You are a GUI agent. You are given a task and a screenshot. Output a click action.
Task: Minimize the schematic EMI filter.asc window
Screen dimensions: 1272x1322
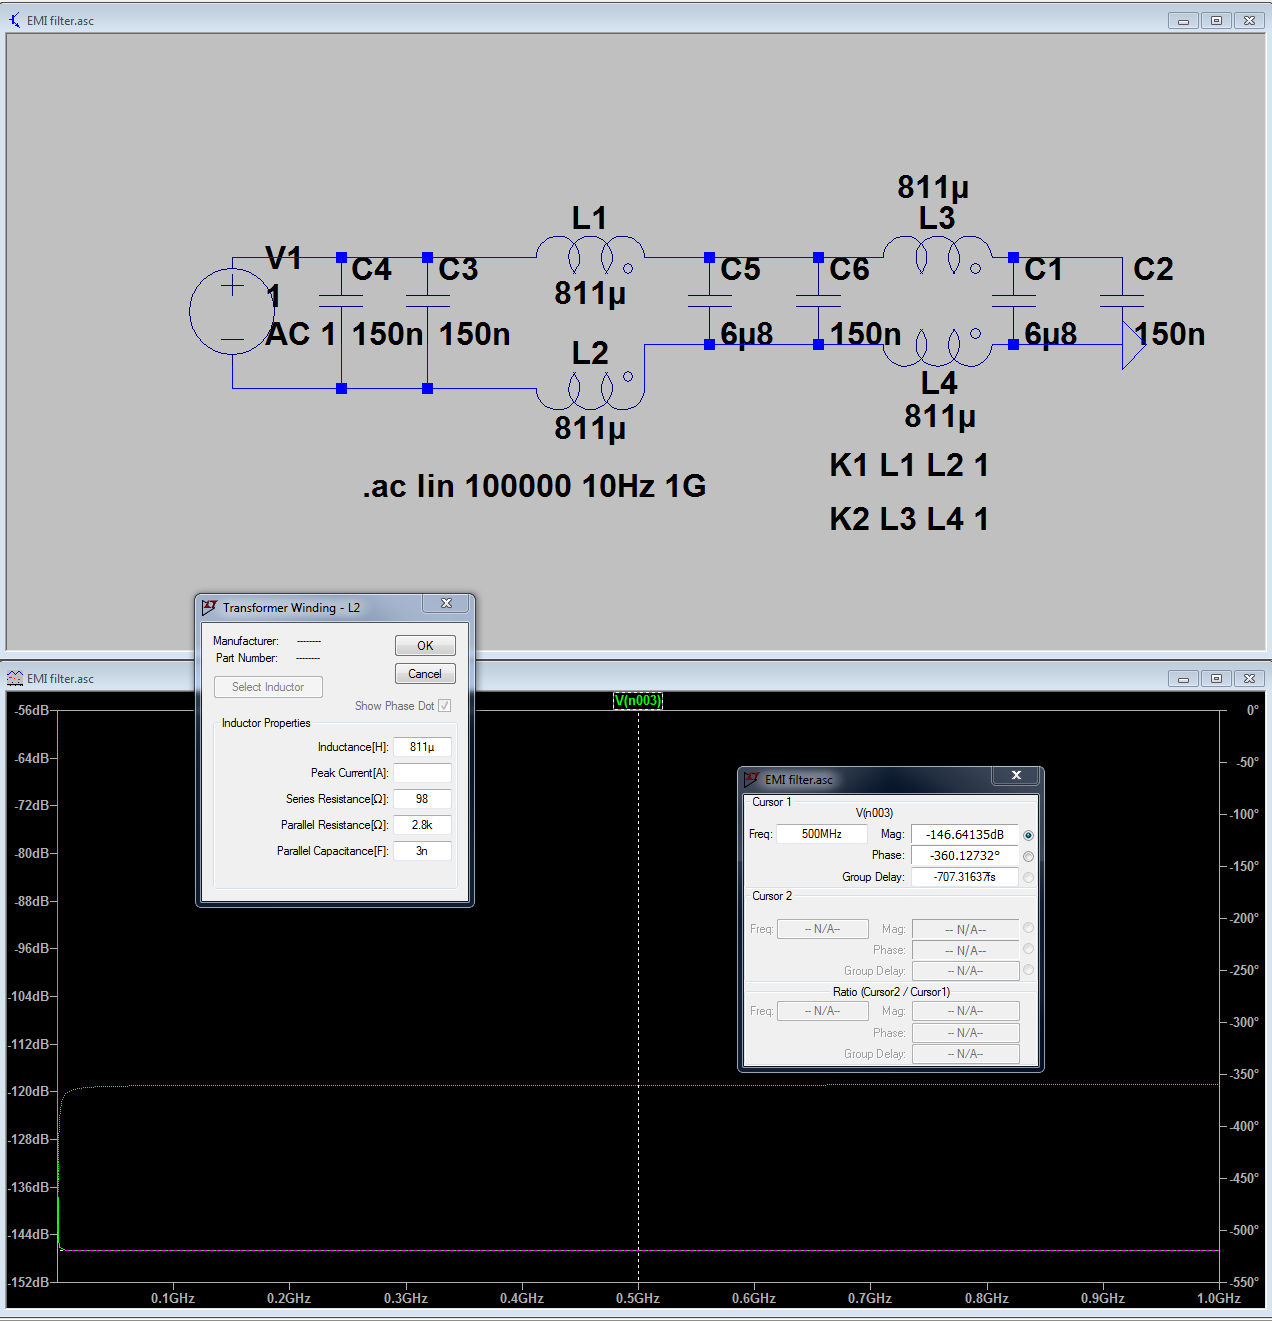coord(1183,20)
